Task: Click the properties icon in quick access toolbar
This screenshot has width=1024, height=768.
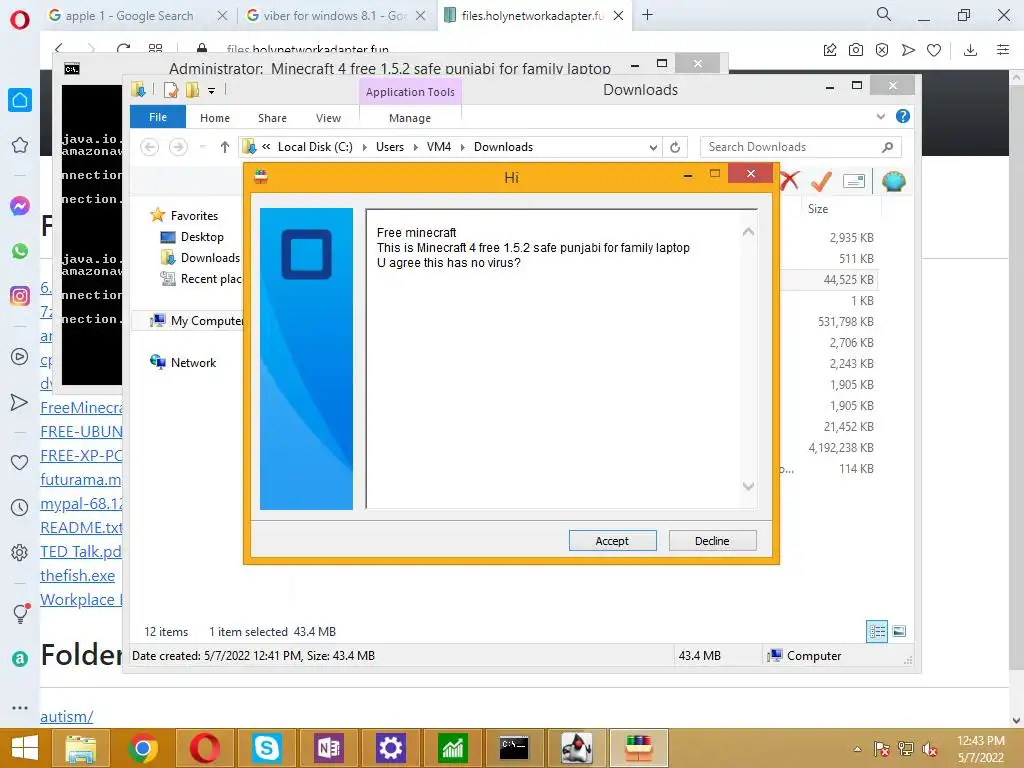Action: tap(171, 90)
